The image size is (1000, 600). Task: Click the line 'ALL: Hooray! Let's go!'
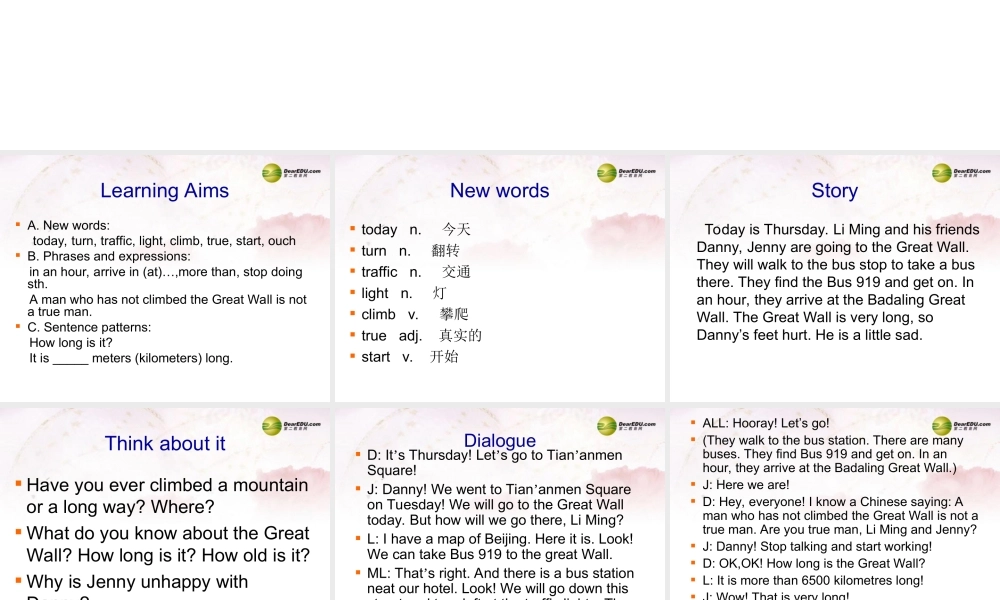pyautogui.click(x=766, y=423)
